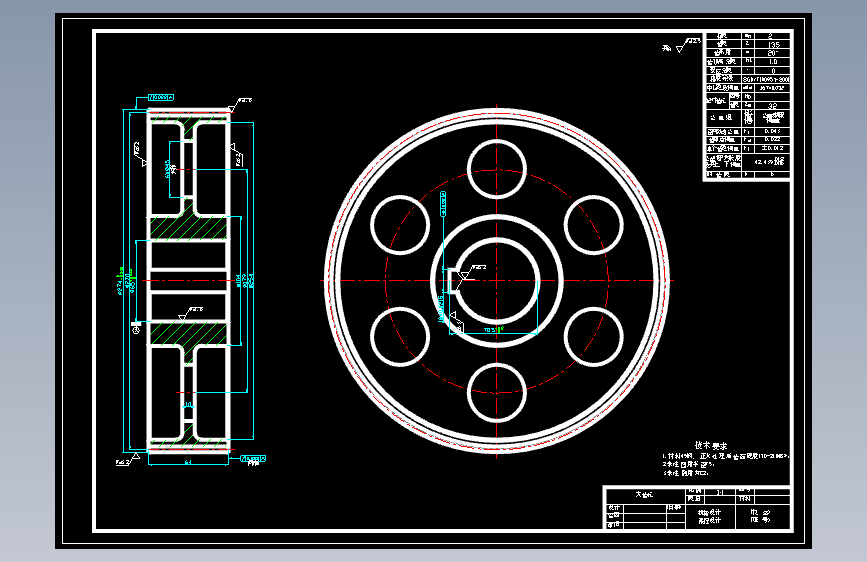Pick the upper-left lightening hole circle
The height and width of the screenshot is (562, 867).
[400, 225]
